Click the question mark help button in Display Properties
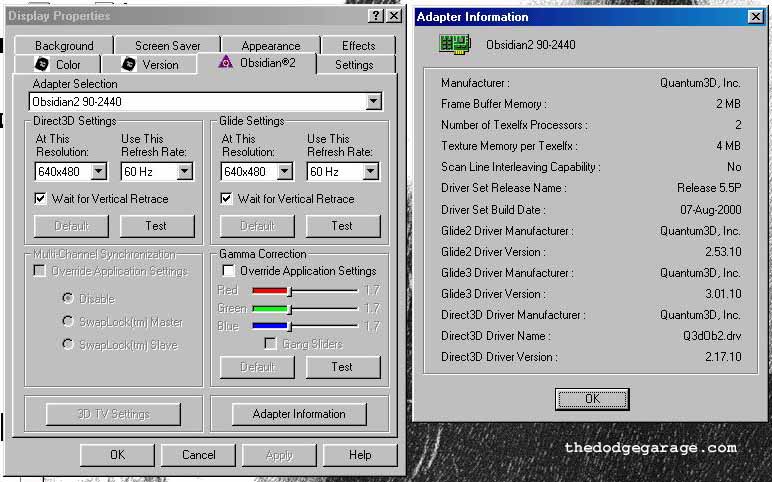The height and width of the screenshot is (482, 772). tap(376, 16)
